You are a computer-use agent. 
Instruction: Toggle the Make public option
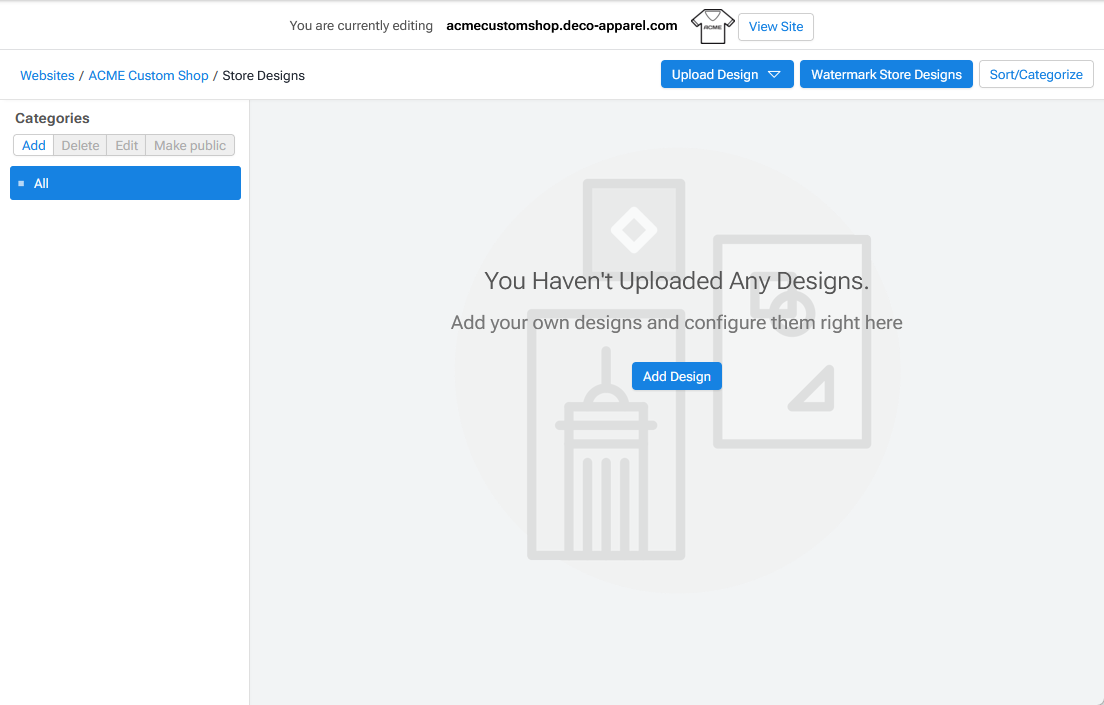(x=190, y=146)
